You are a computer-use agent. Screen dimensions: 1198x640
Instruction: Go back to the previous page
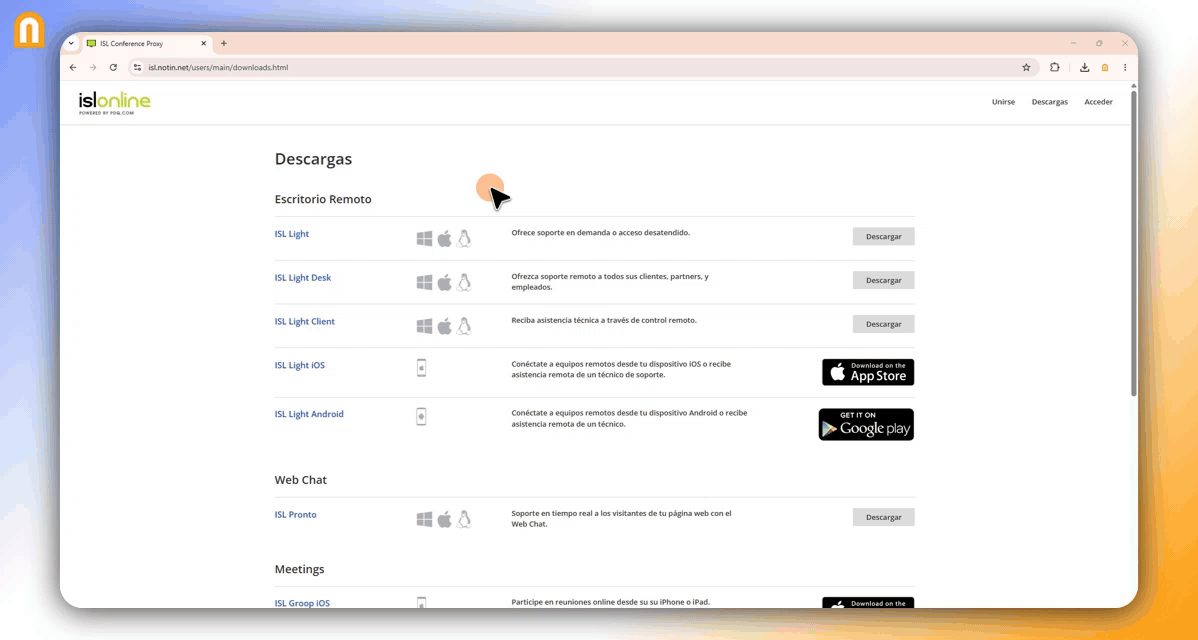coord(73,67)
